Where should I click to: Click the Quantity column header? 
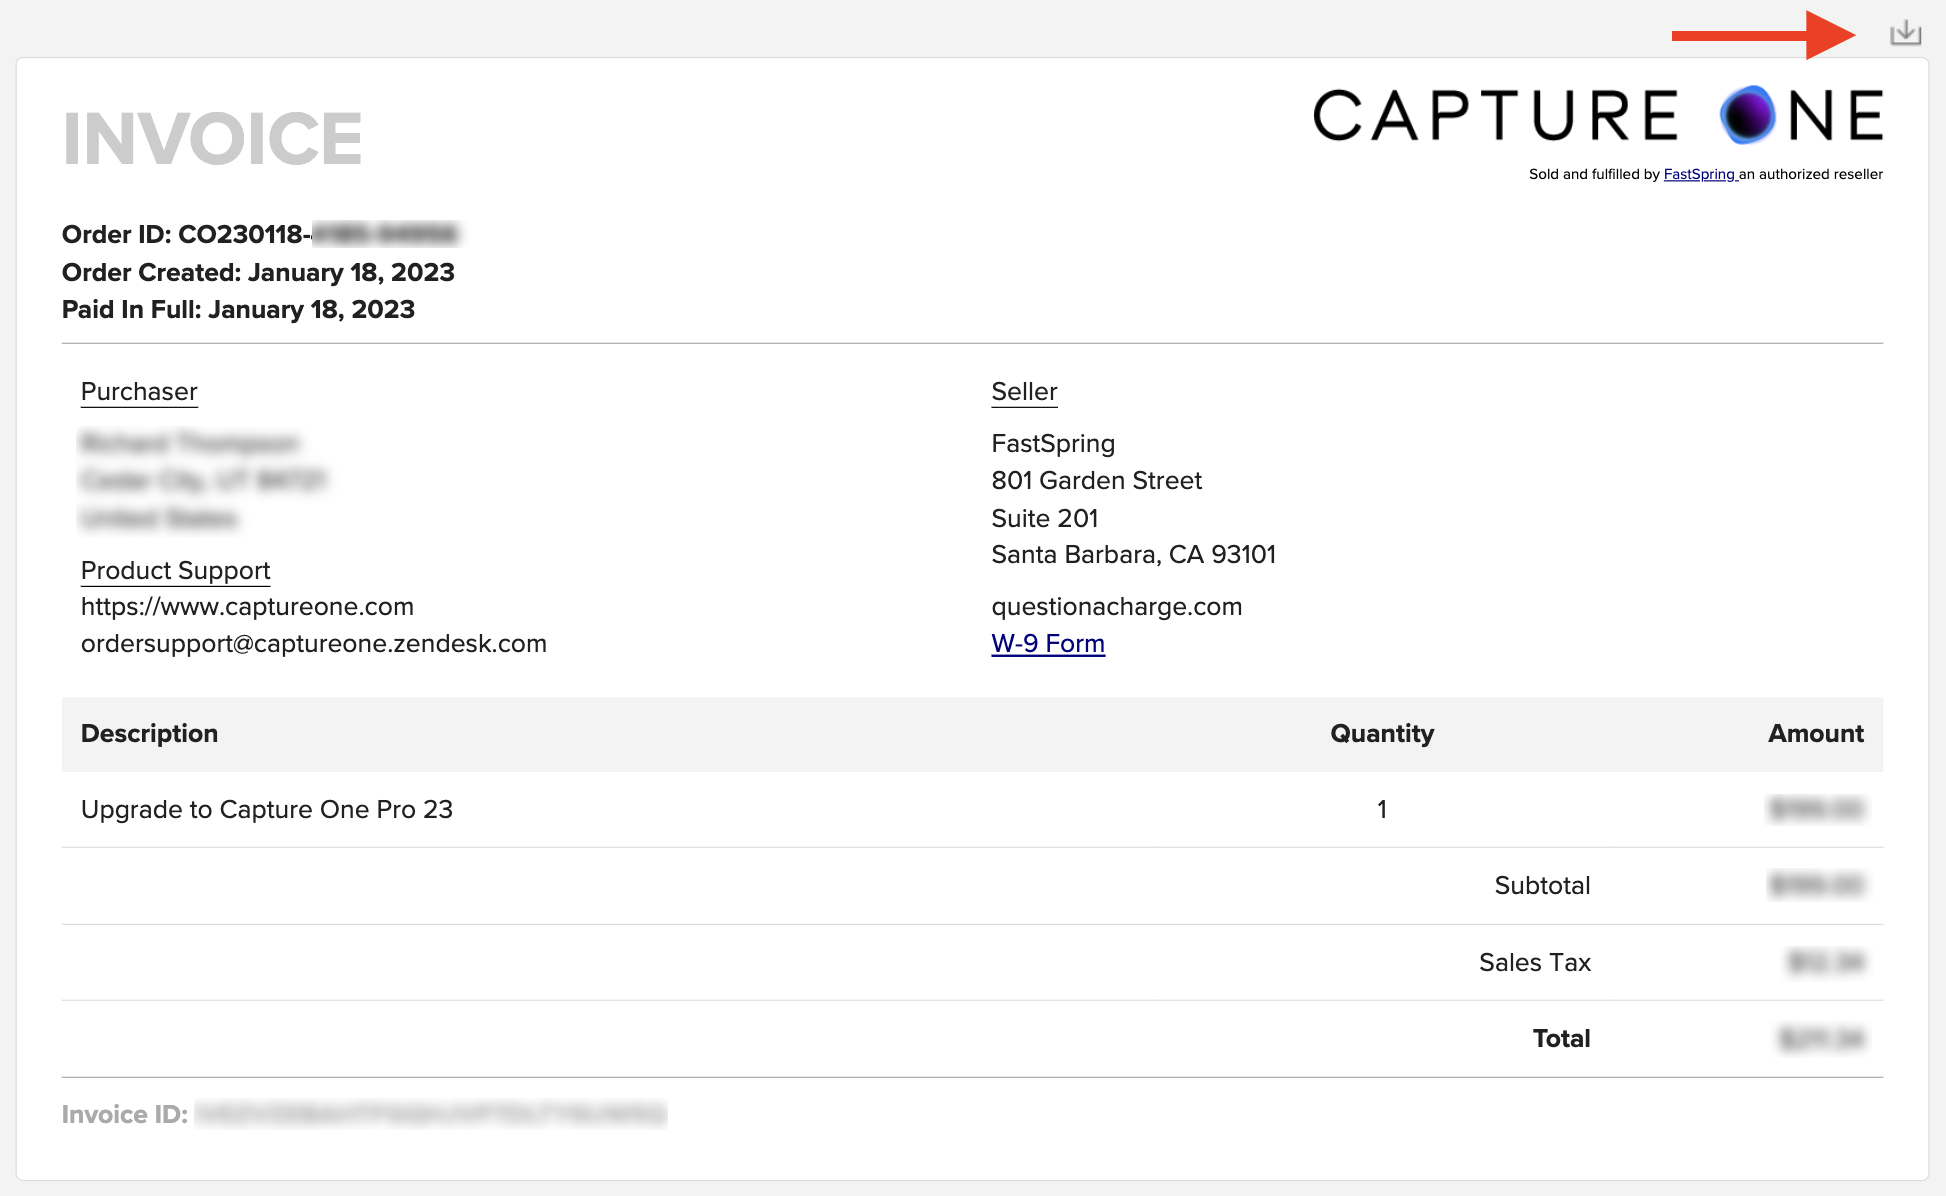[x=1382, y=733]
